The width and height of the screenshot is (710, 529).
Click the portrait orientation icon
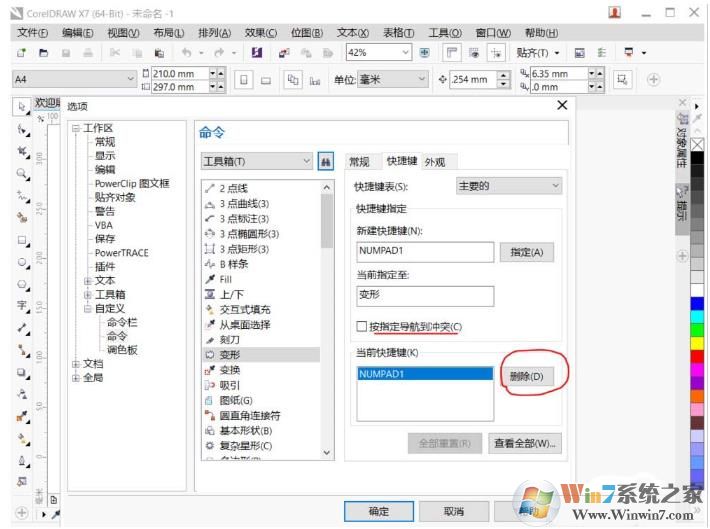(x=244, y=80)
